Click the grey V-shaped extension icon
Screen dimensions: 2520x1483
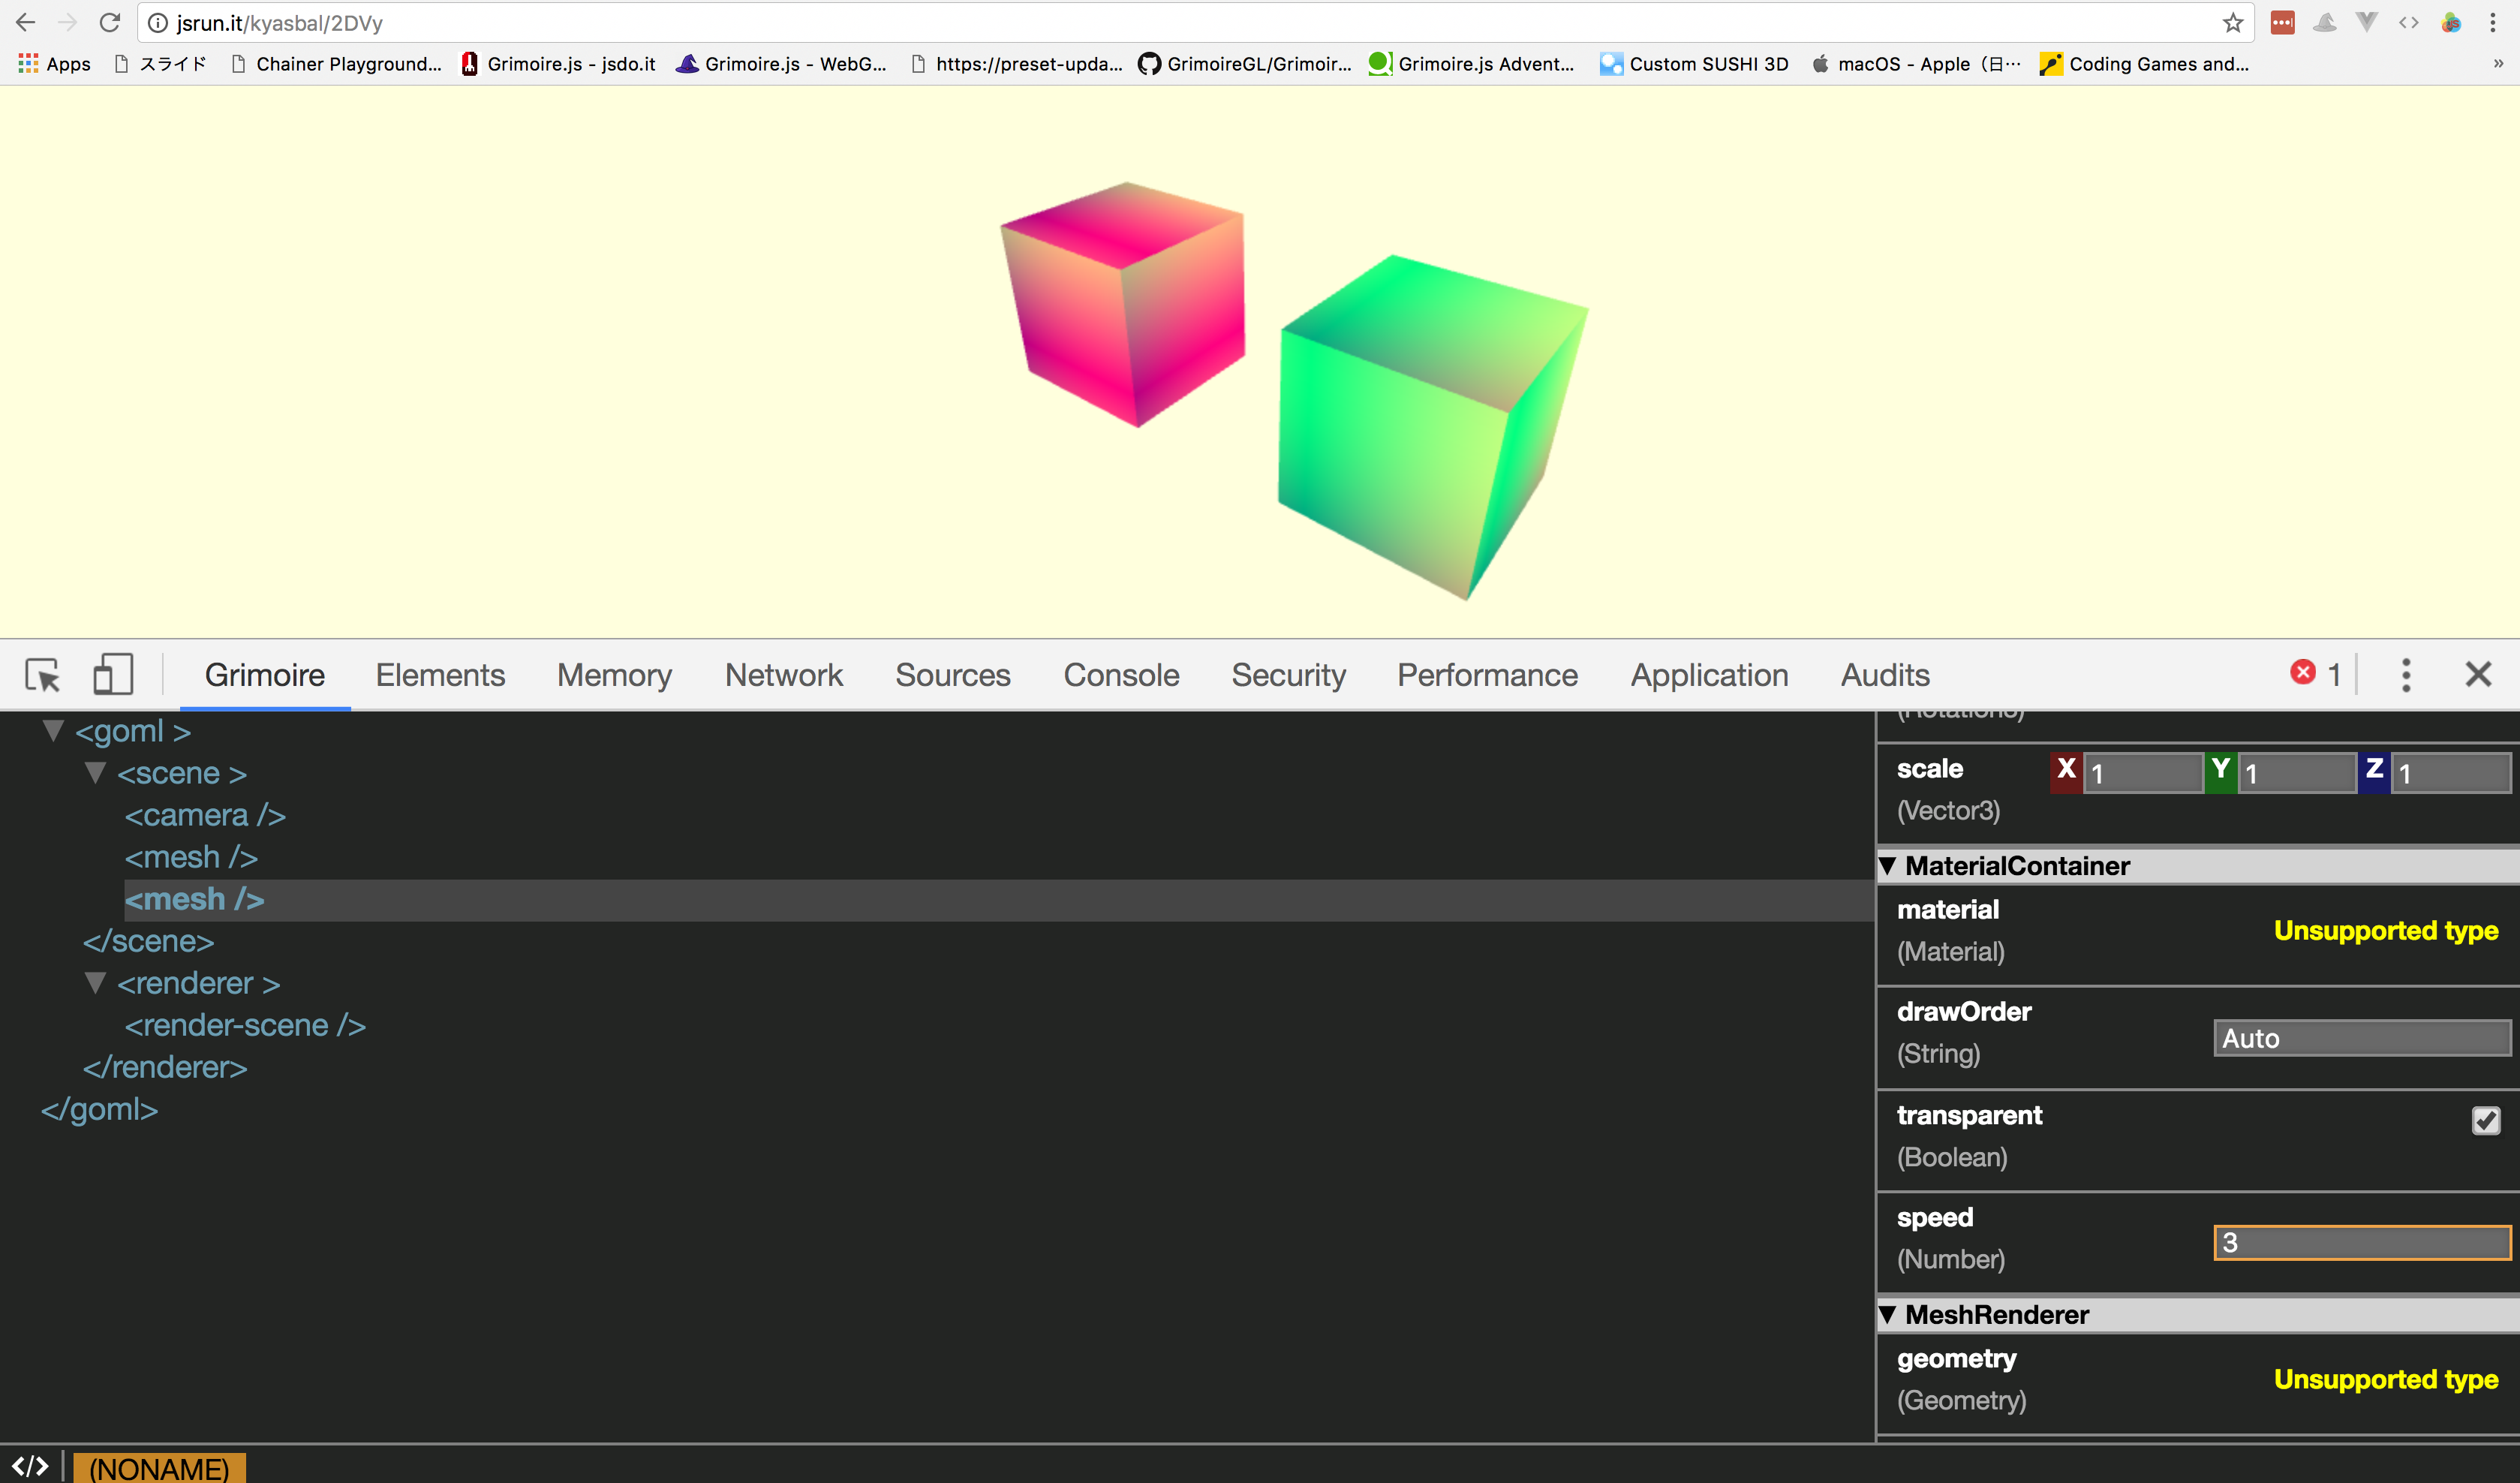point(2367,22)
